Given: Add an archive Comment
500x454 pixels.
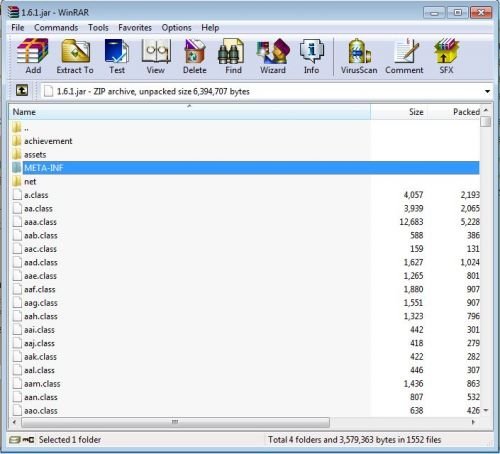Looking at the screenshot, I should [x=404, y=56].
